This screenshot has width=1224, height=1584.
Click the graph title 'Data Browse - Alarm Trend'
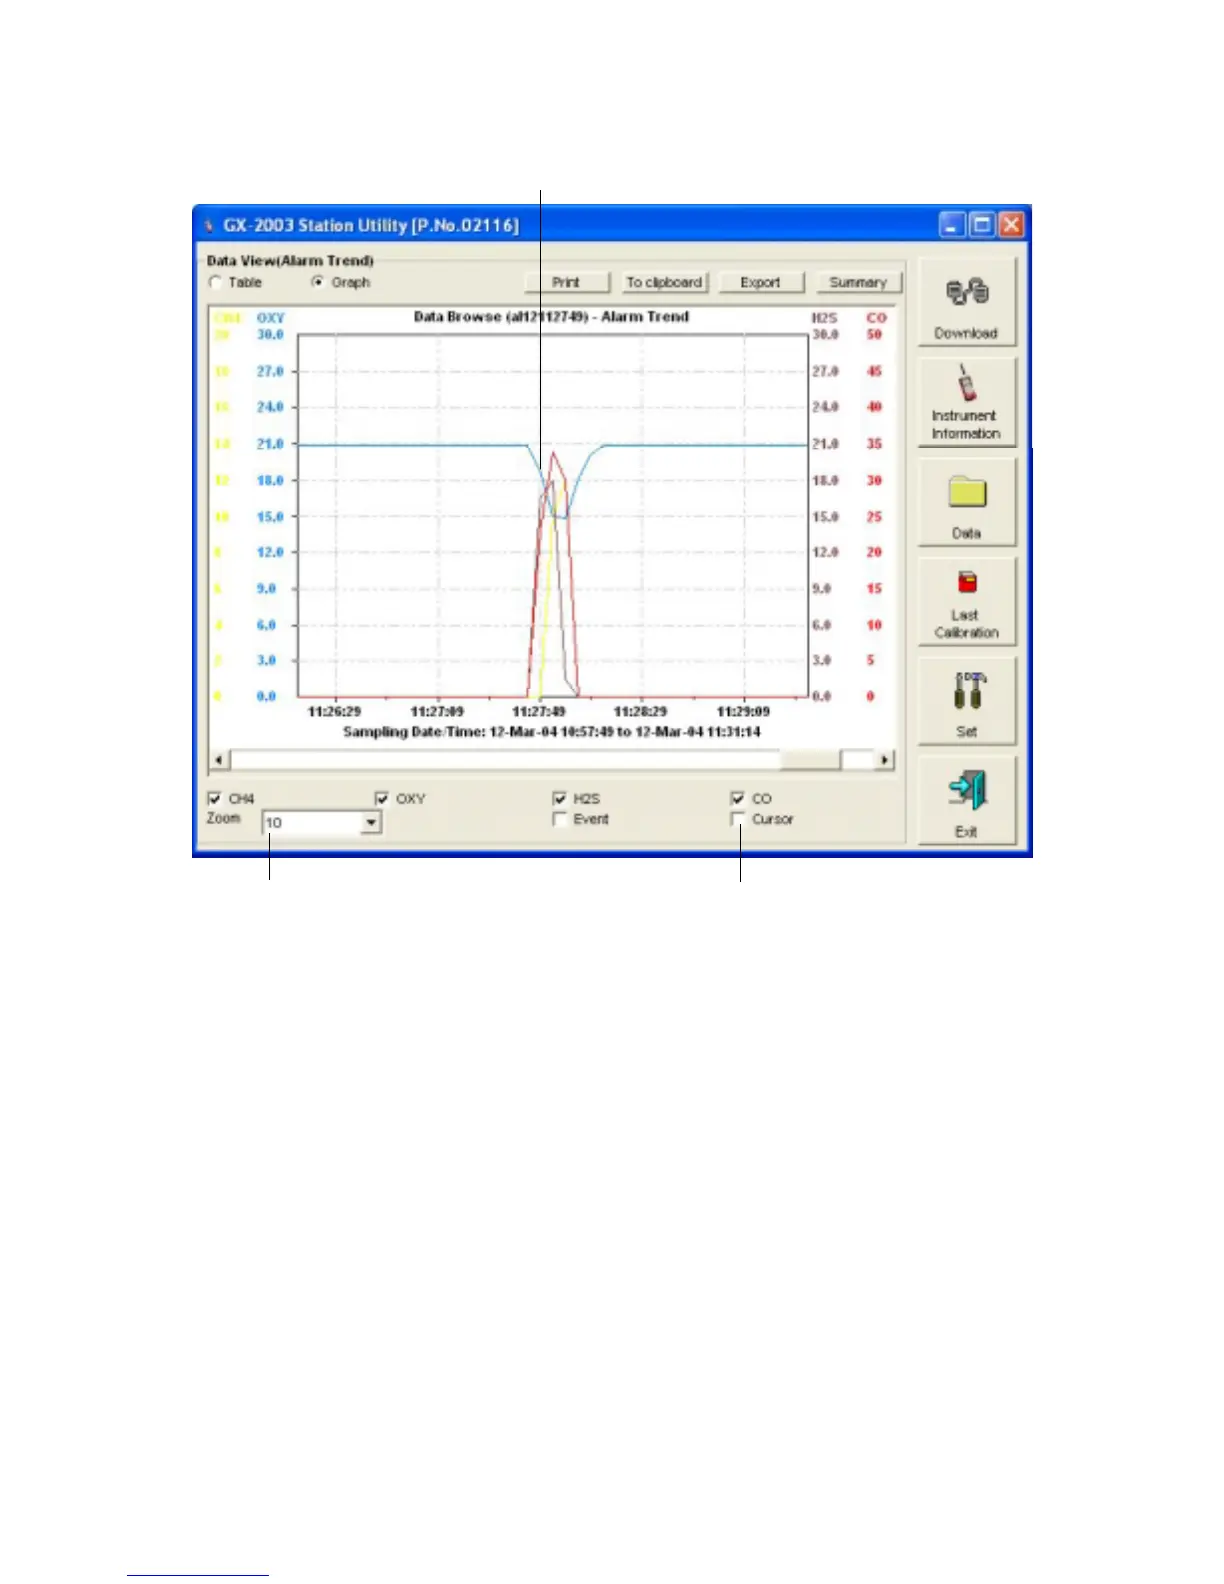click(551, 316)
